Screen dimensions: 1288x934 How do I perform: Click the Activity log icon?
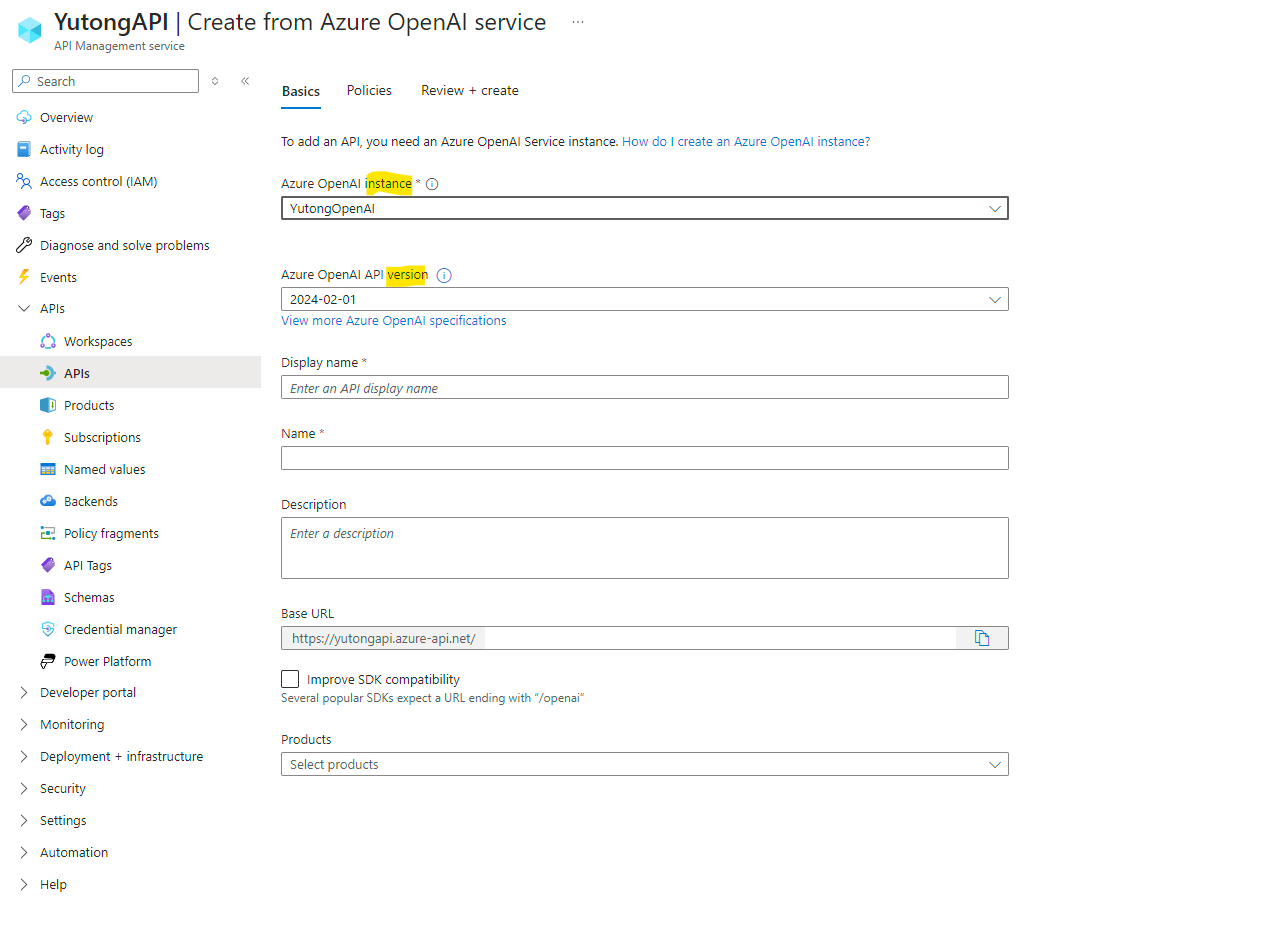point(24,149)
